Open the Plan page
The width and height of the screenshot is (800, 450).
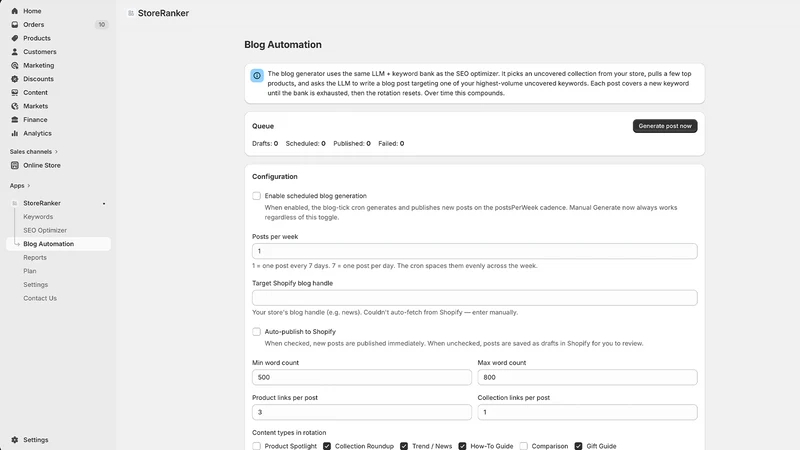pos(30,271)
